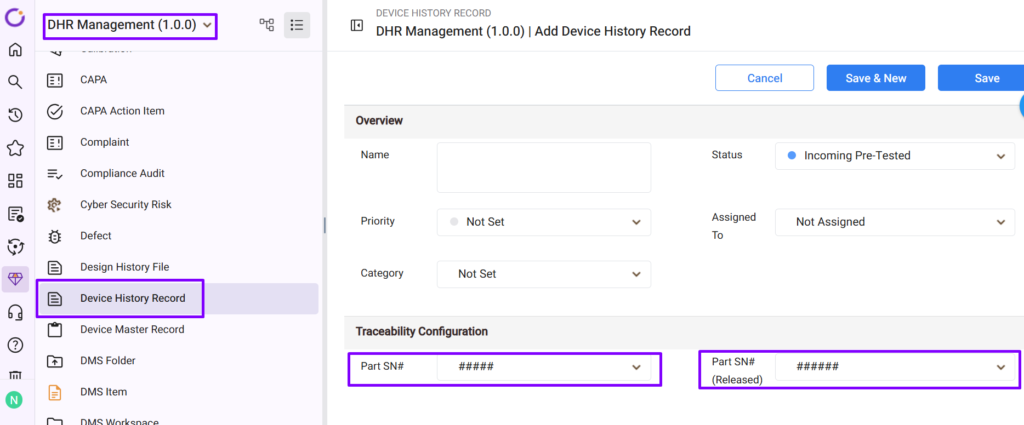Open the history clock icon
Viewport: 1024px width, 425px height.
15,115
